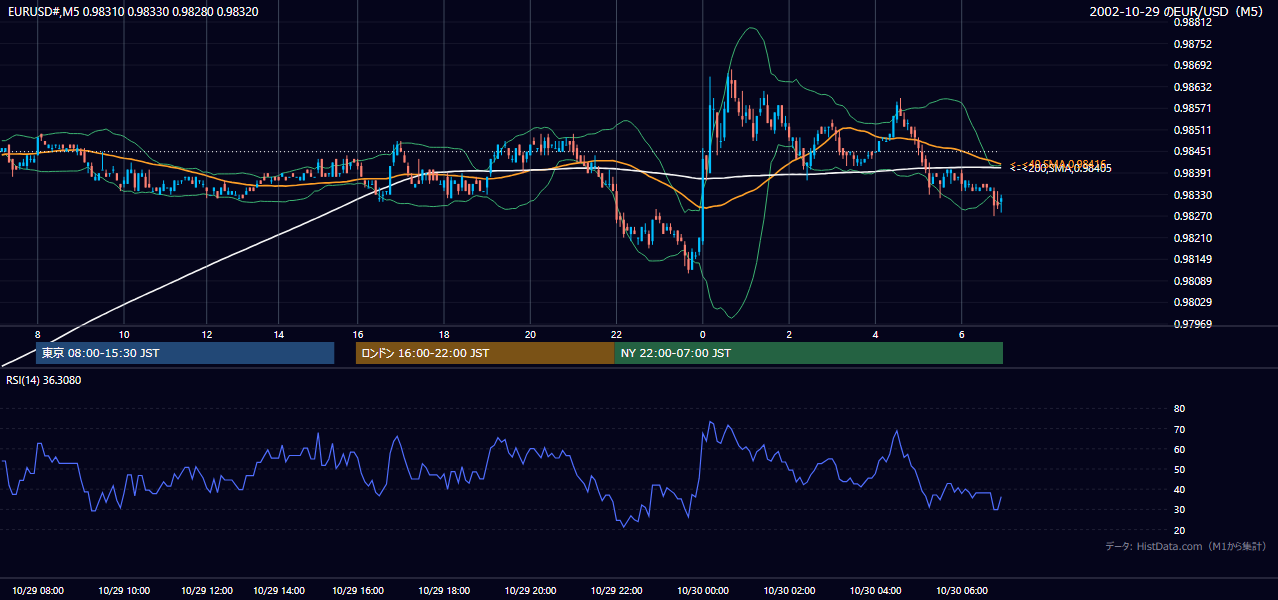This screenshot has height=600, width=1278.
Task: Click hour label 18 on price chart axis
Action: 443,334
